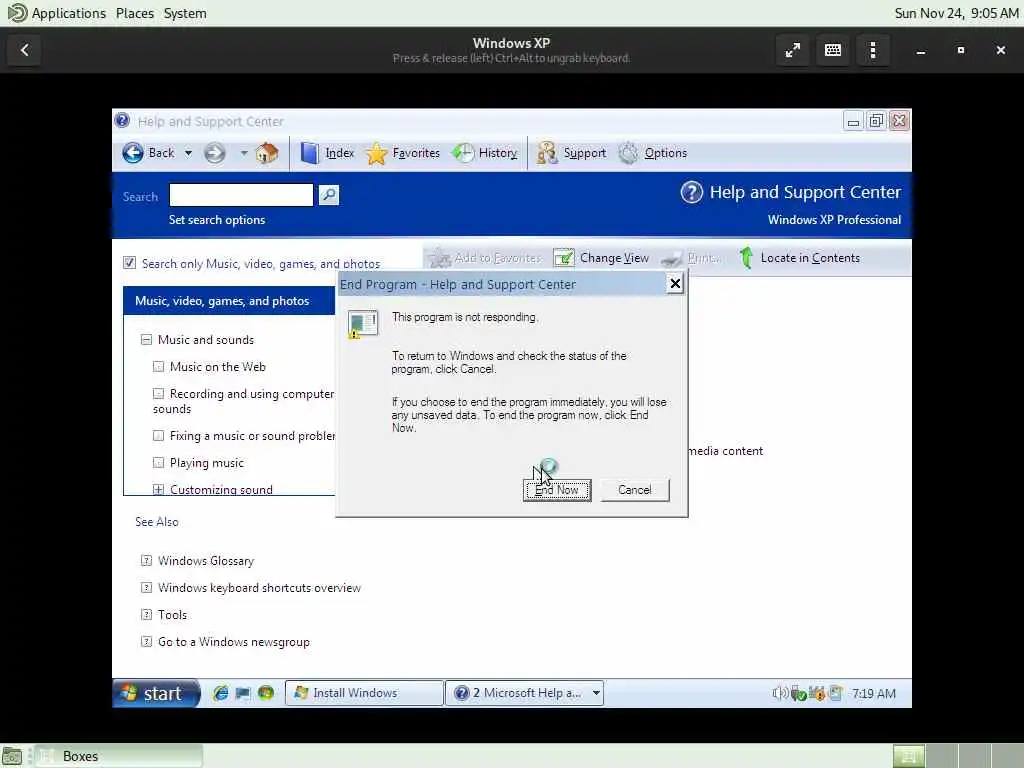Open Recording and using computer sounds topic
The height and width of the screenshot is (768, 1024).
coord(244,401)
